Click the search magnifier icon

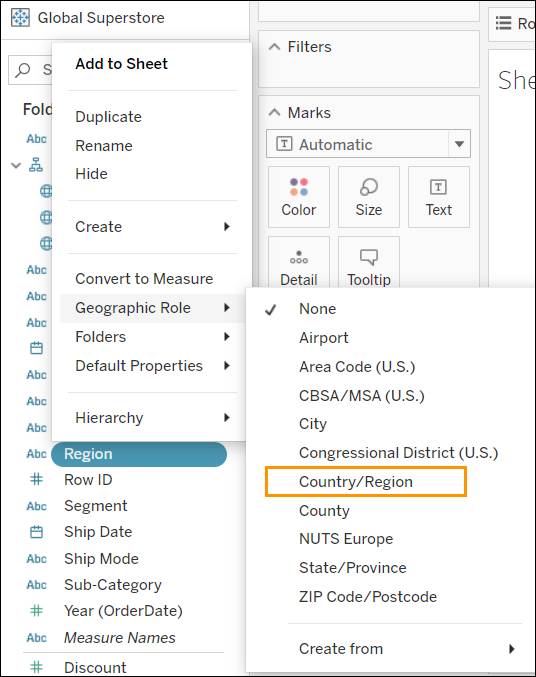[x=22, y=70]
